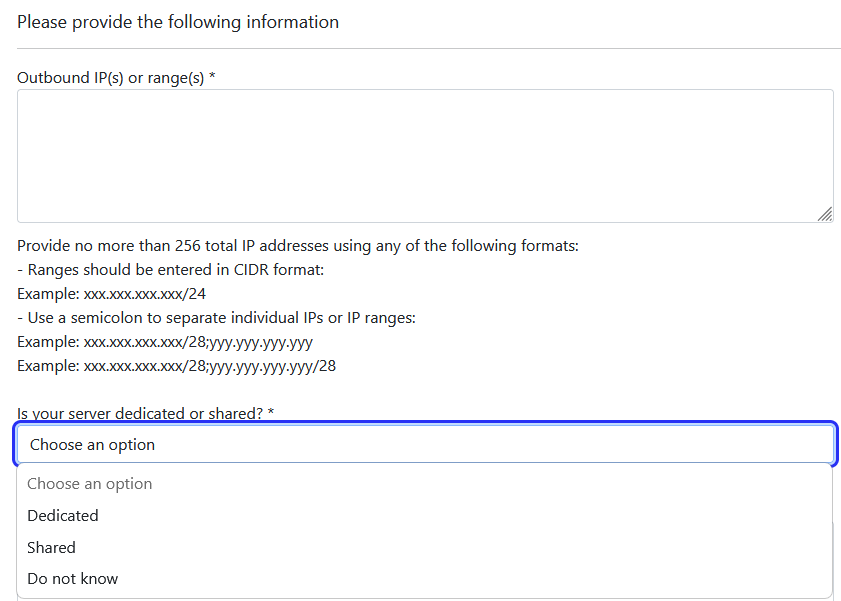Click the xxx.xxx.xxx.xxx/24 example text
841x601 pixels.
[x=145, y=294]
